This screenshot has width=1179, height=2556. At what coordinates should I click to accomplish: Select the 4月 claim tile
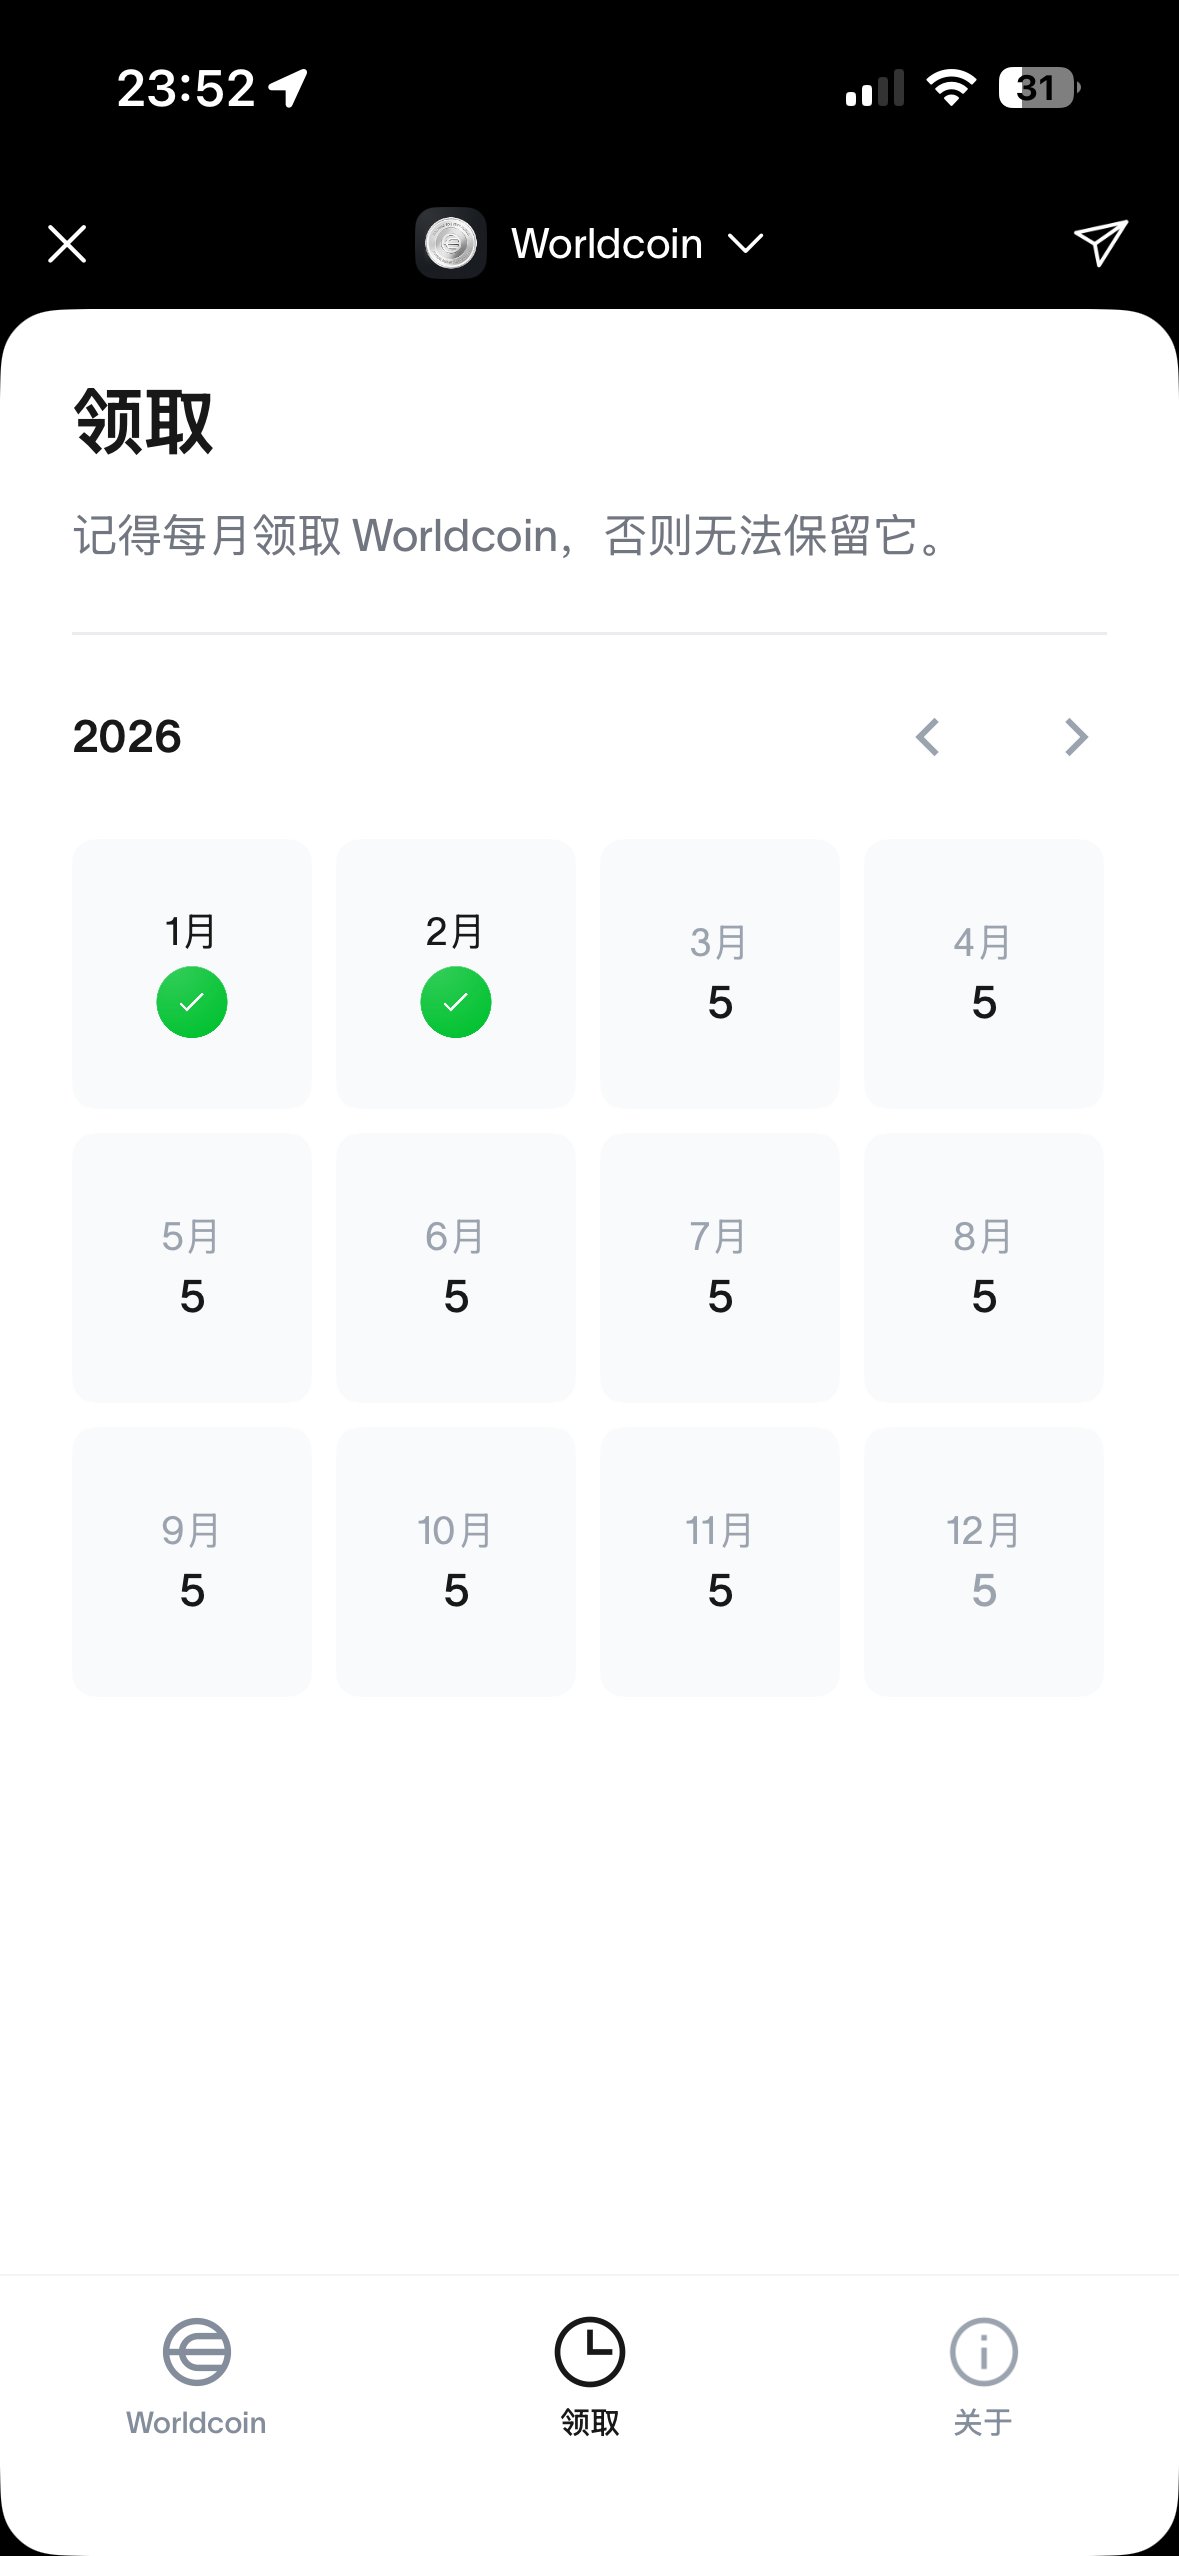tap(984, 973)
